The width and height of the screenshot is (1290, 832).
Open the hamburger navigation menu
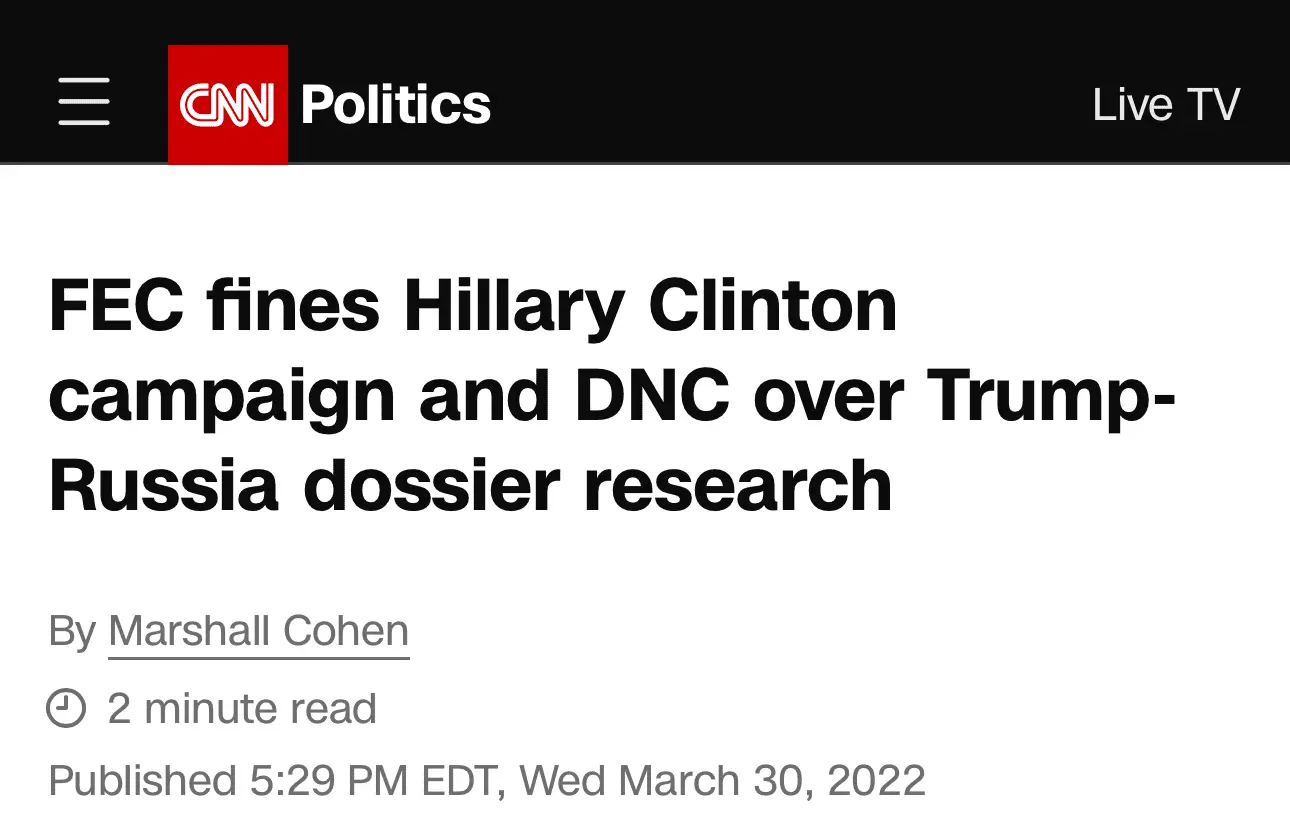click(x=84, y=102)
